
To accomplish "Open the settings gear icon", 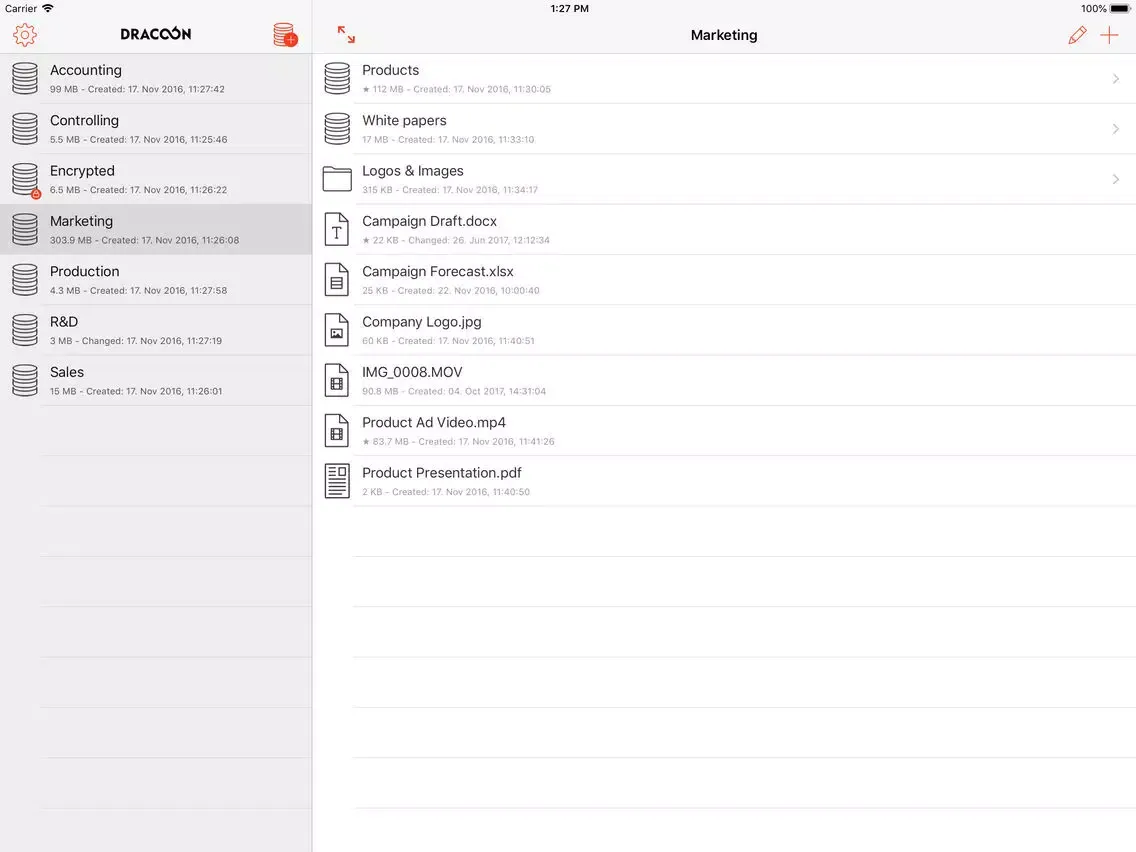I will tap(25, 34).
